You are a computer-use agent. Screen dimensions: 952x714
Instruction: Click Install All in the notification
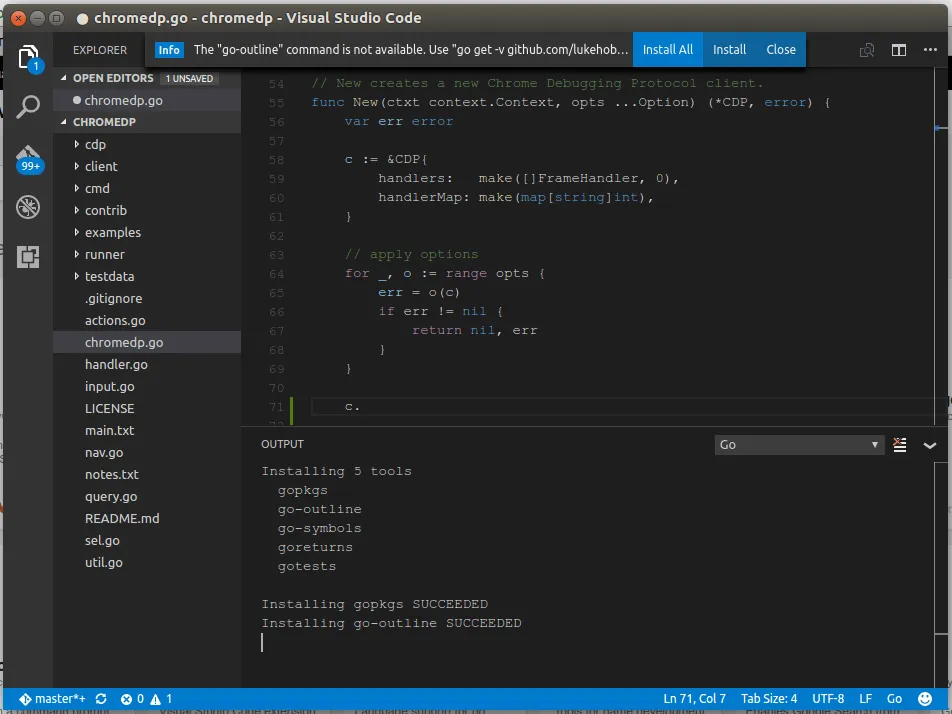[667, 49]
